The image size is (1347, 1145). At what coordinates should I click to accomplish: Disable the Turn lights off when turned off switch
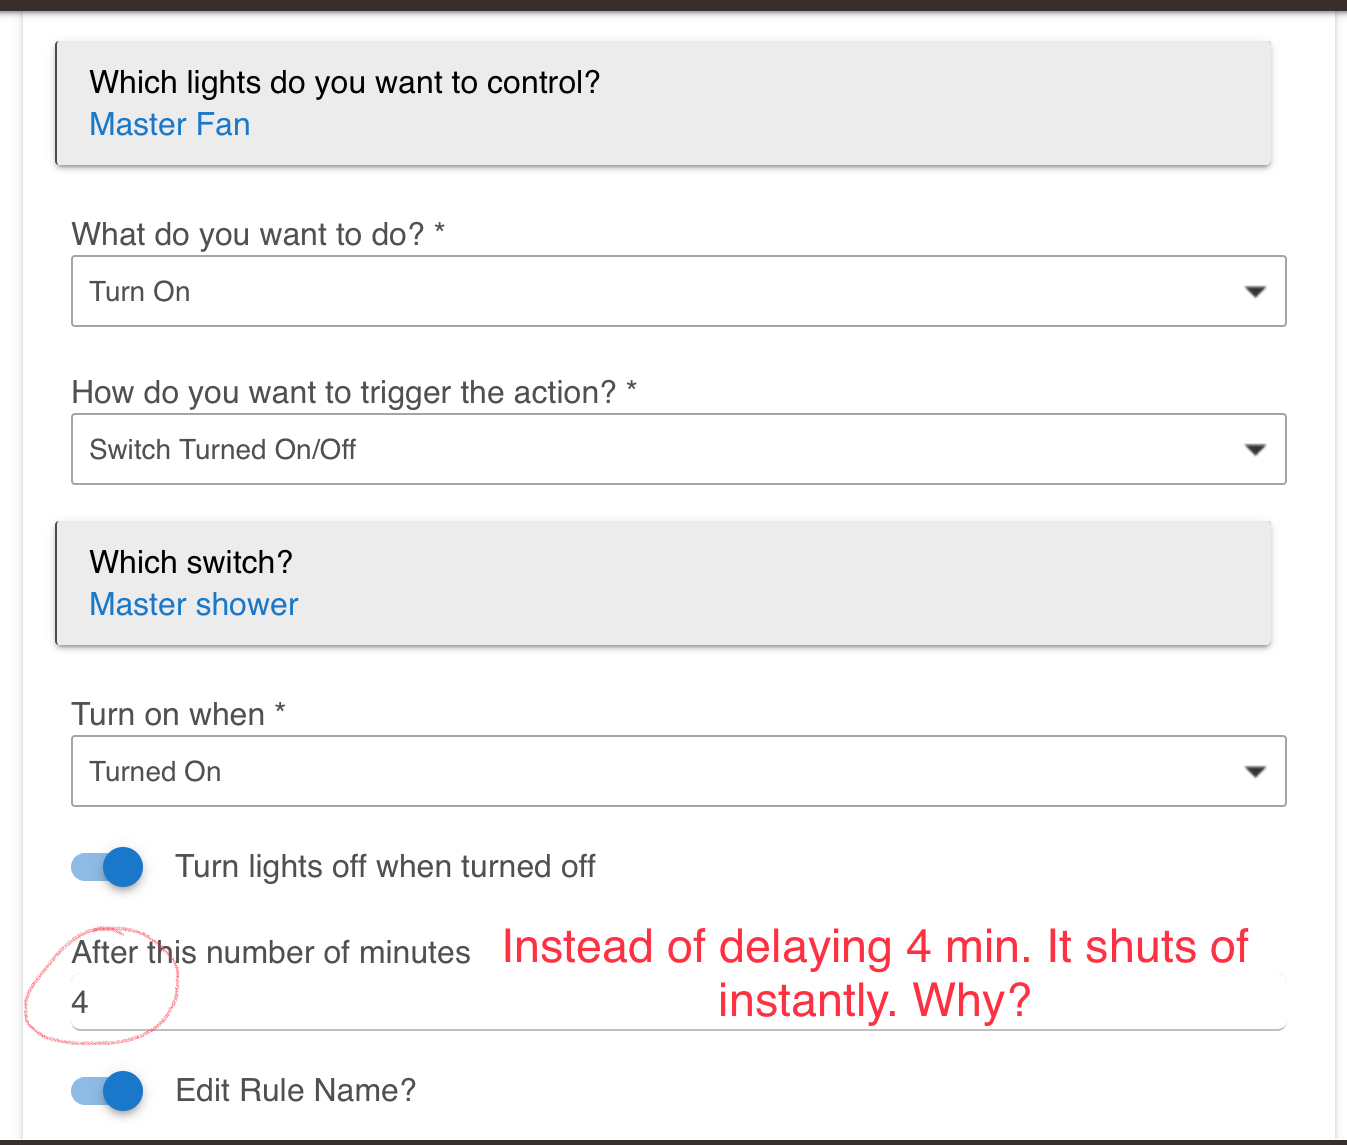[x=108, y=867]
